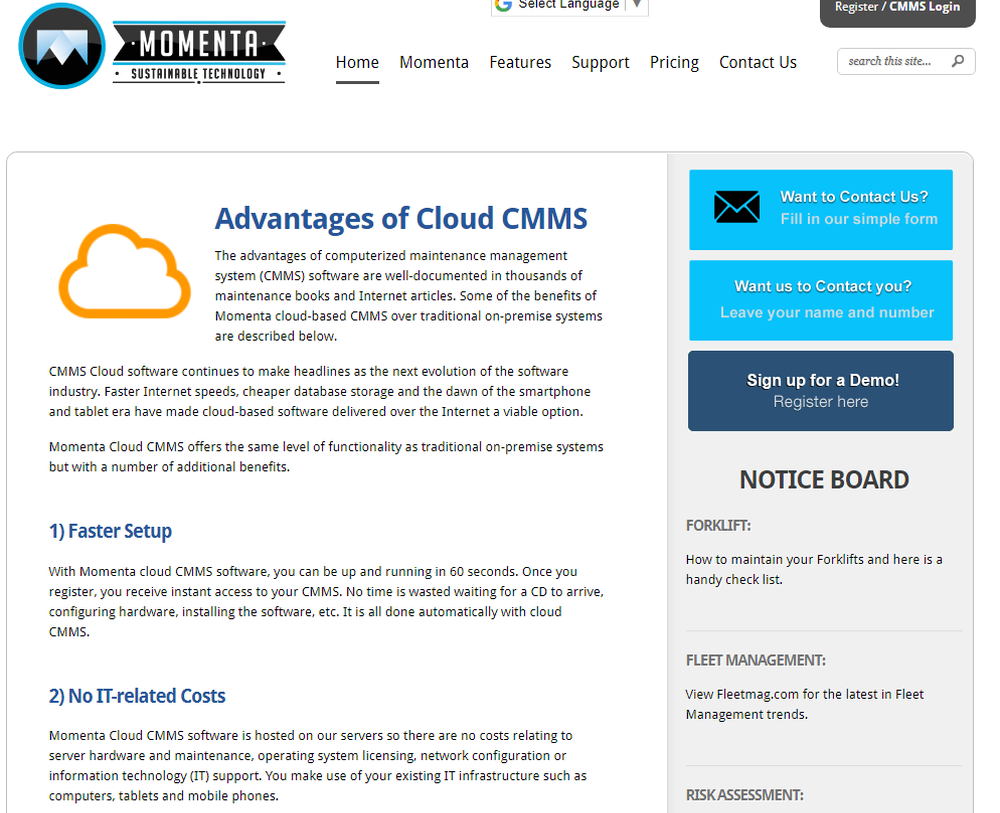Click the FLEET MANAGEMENT: notice title
This screenshot has width=1000, height=813.
tap(756, 661)
